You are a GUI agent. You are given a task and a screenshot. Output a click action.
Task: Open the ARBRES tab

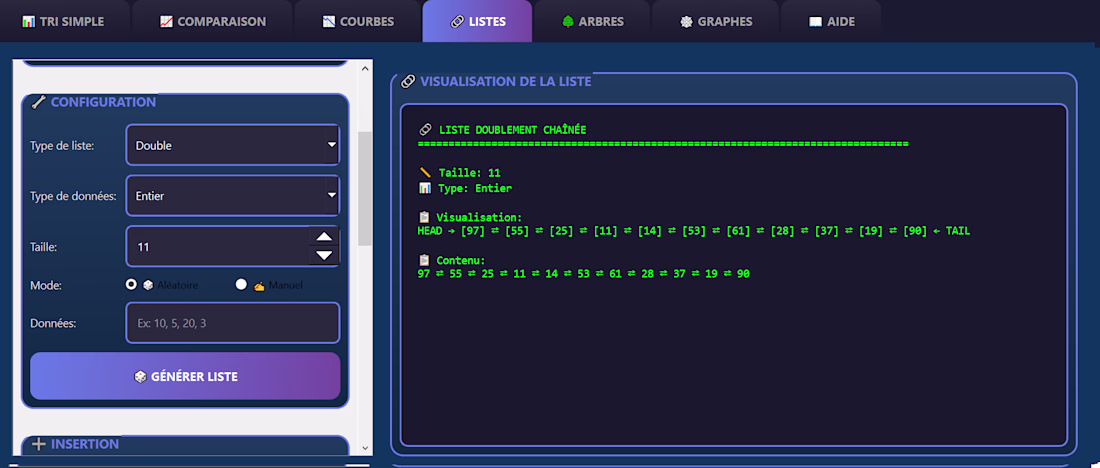(x=593, y=22)
